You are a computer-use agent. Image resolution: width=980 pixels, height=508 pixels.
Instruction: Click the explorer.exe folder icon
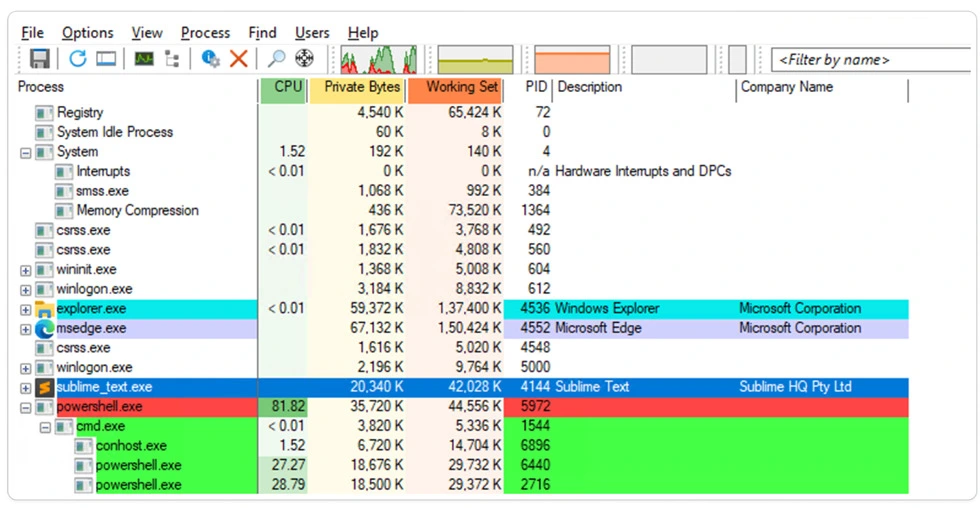(44, 309)
